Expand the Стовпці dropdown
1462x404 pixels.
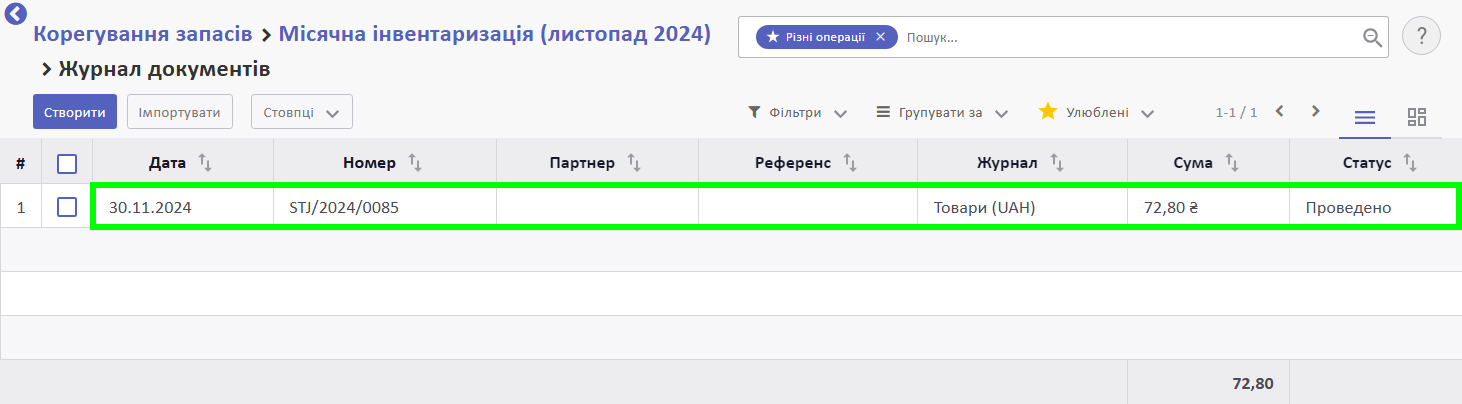[x=301, y=112]
